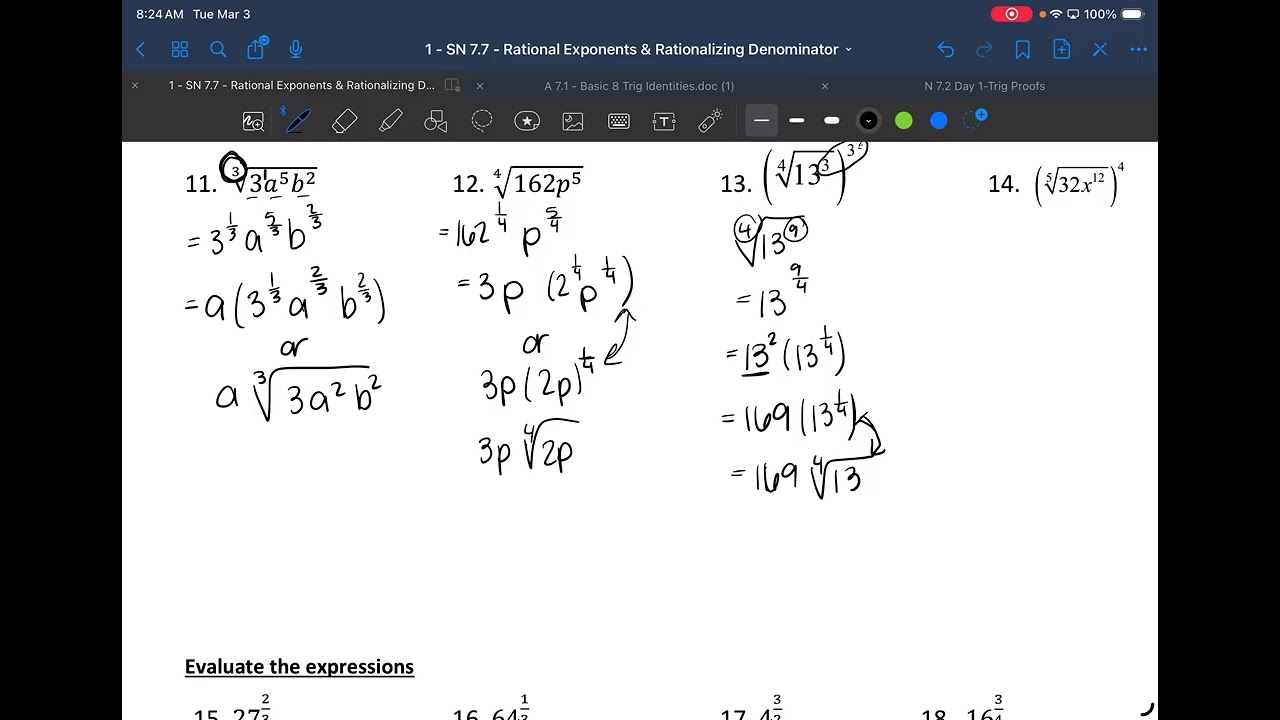This screenshot has height=720, width=1280.
Task: Toggle read-only mode pencil icon
Action: point(1100,49)
